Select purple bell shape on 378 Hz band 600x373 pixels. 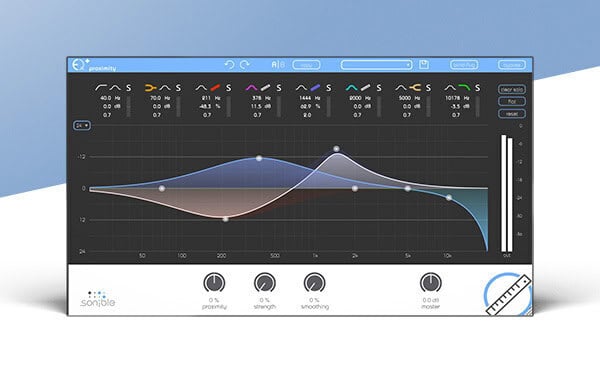click(x=251, y=88)
